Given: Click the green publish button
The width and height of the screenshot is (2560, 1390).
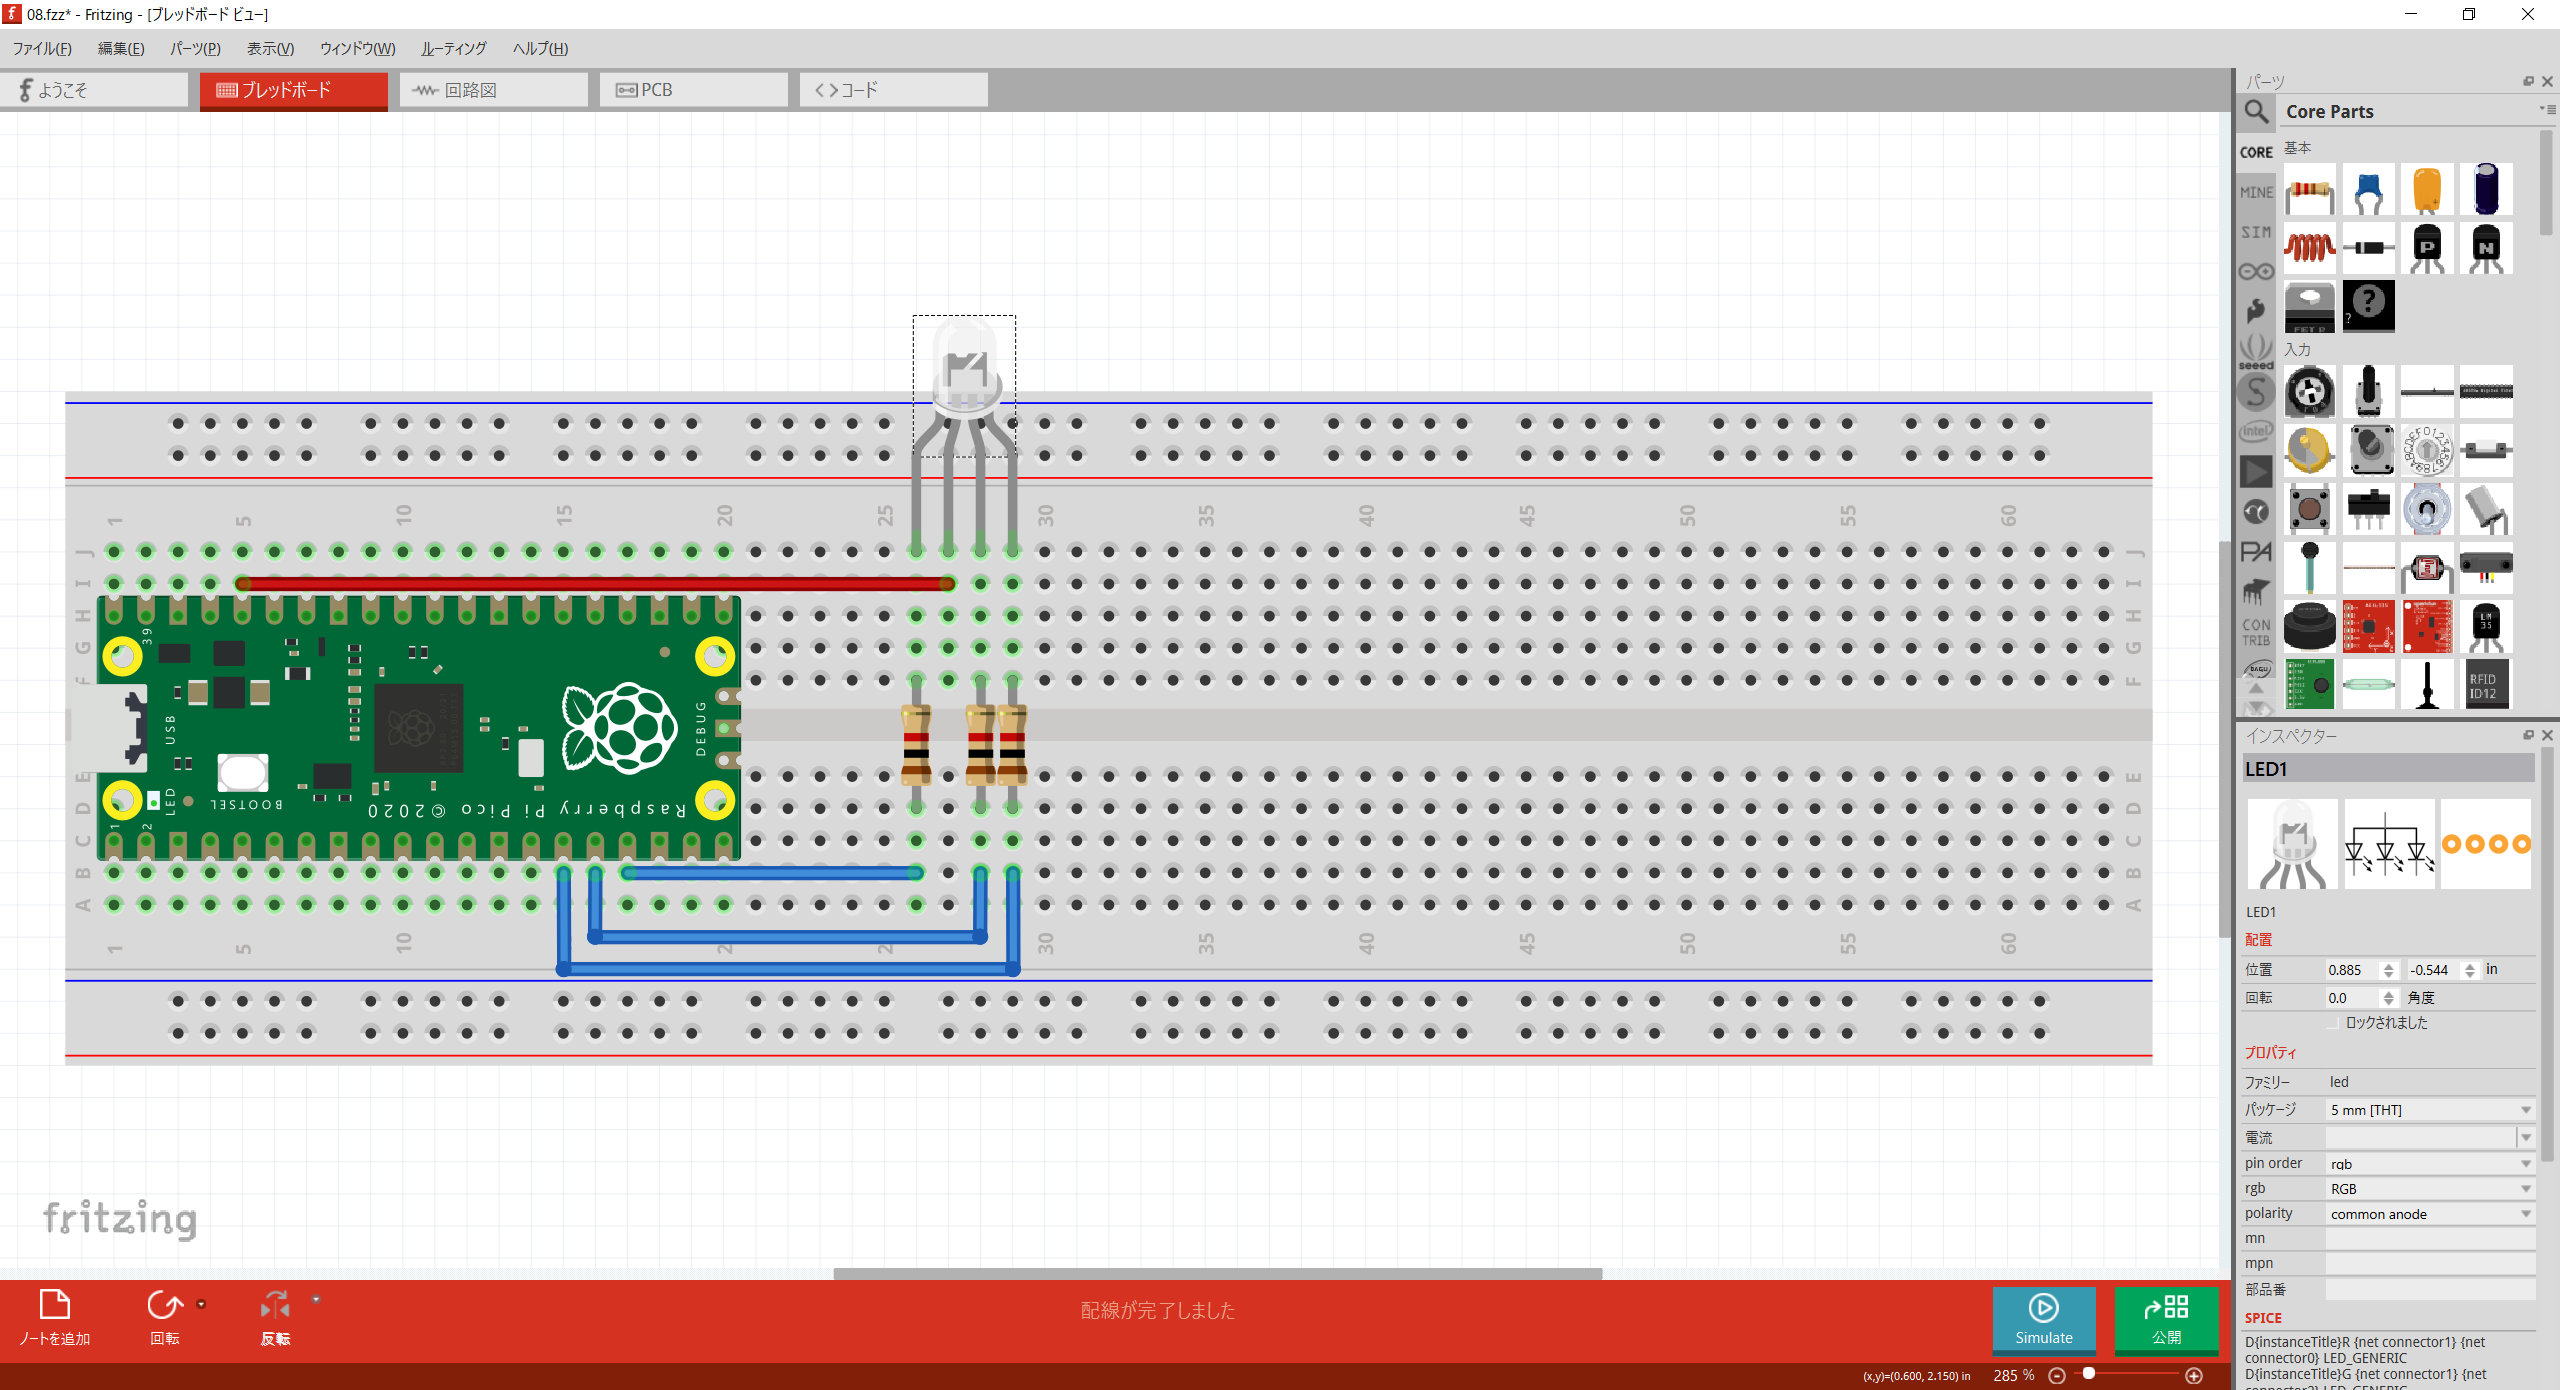Looking at the screenshot, I should 2166,1318.
